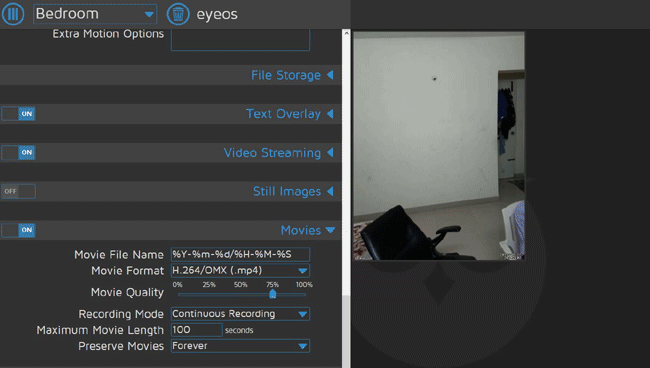Open the Movie Format dropdown
Viewport: 650px width, 368px height.
point(240,271)
